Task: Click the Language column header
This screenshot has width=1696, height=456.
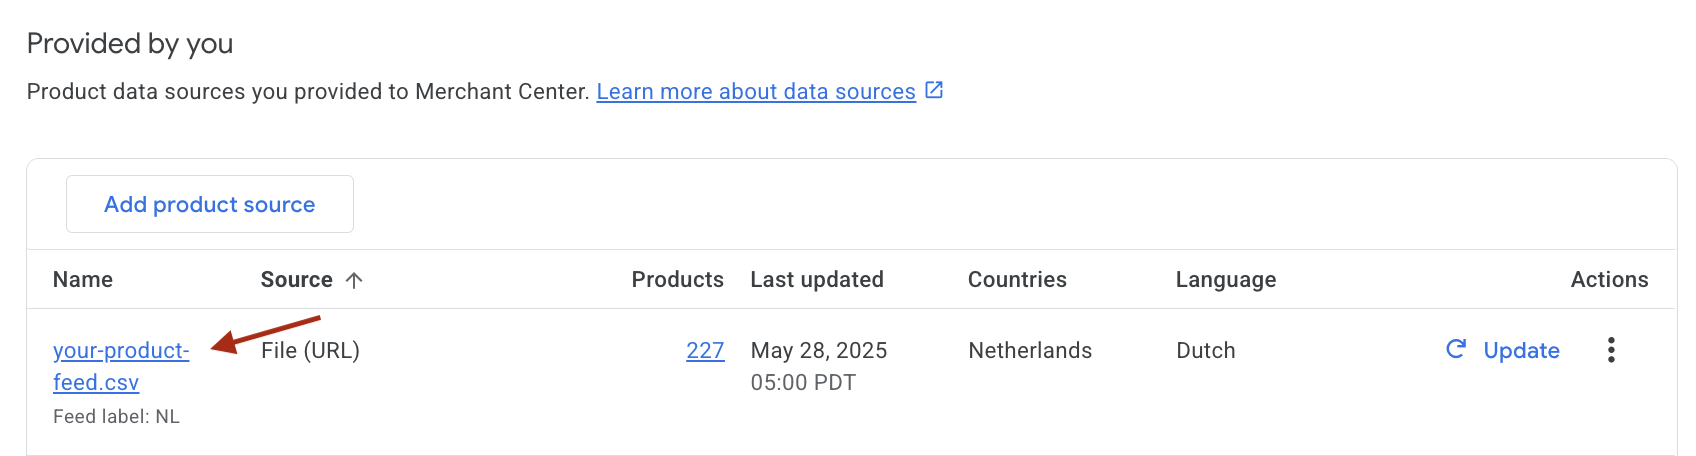Action: tap(1226, 280)
